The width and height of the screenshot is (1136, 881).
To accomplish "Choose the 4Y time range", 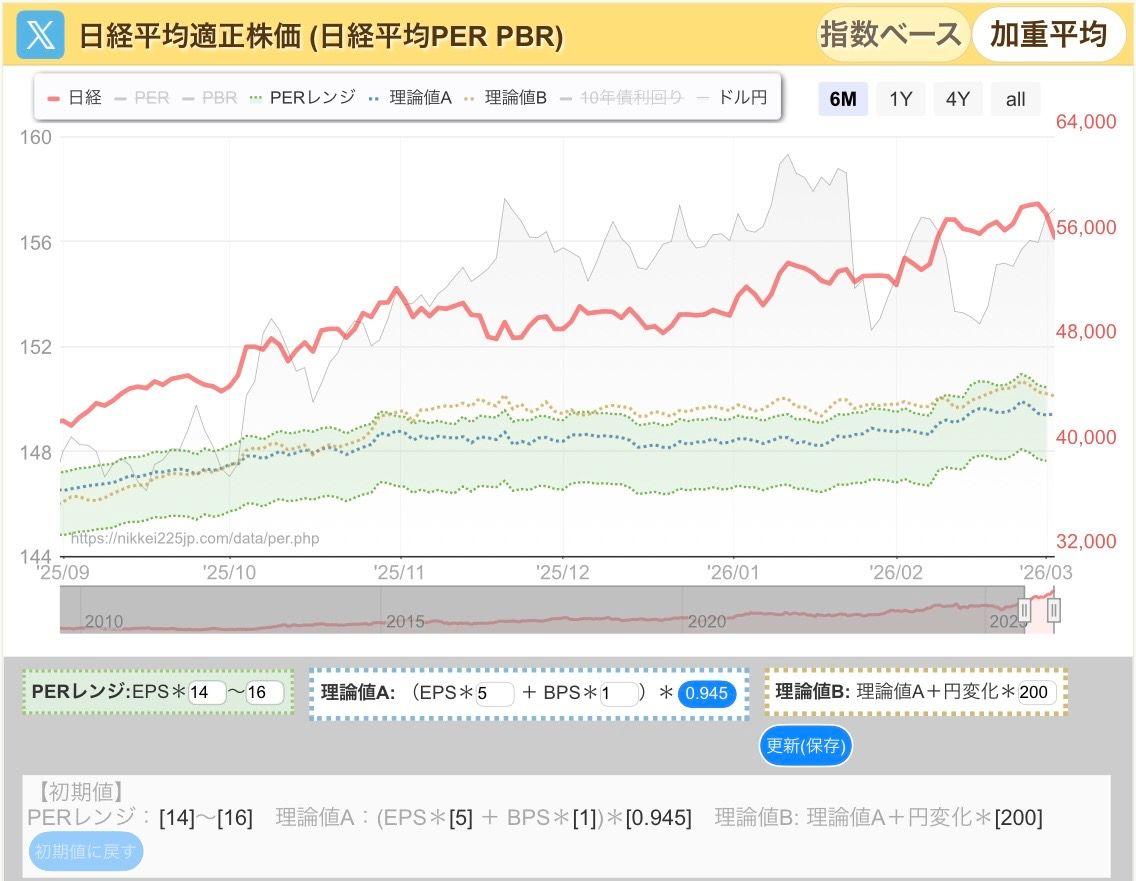I will point(958,99).
